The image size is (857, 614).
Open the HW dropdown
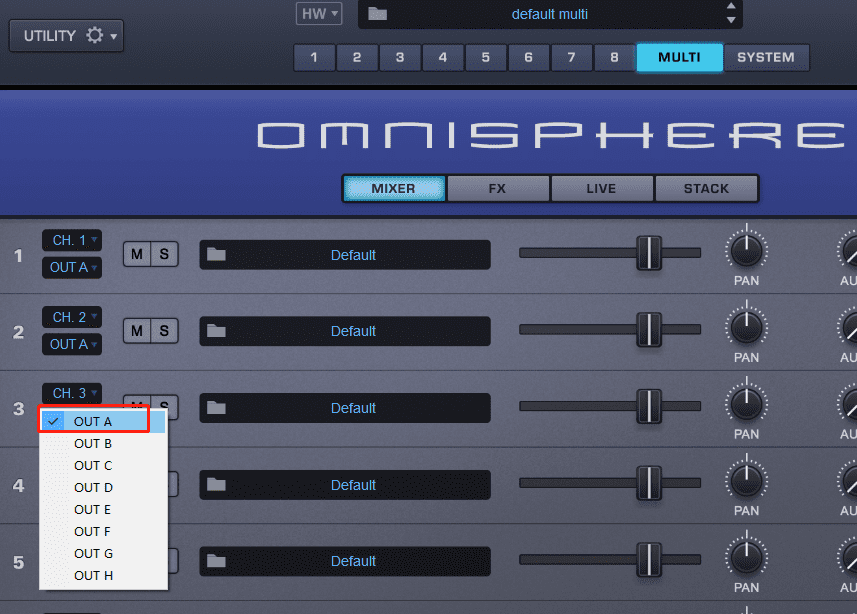click(x=319, y=14)
